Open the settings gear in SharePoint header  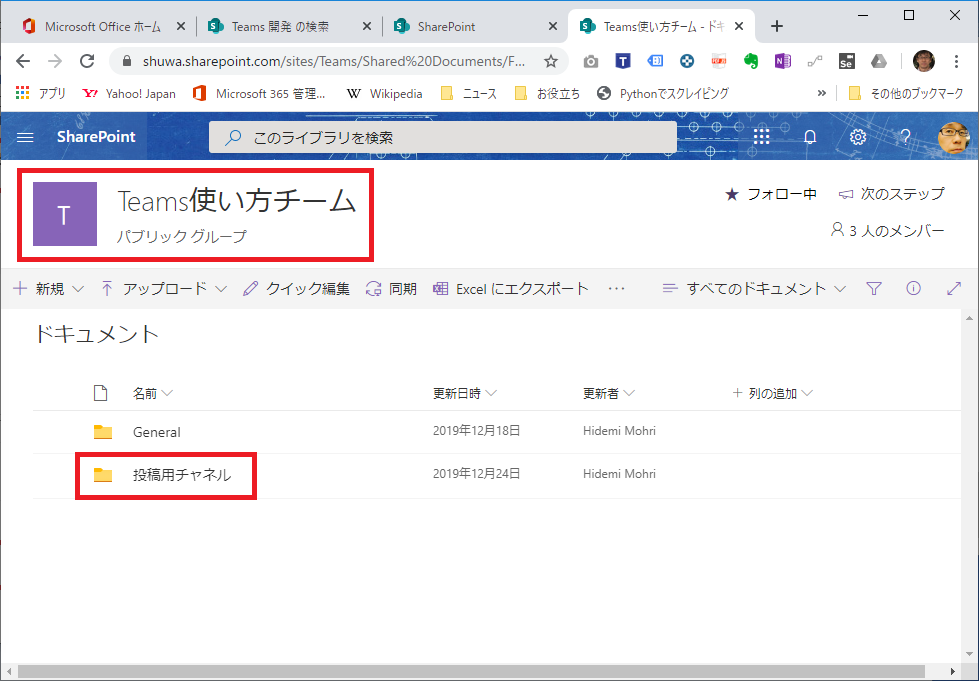857,137
